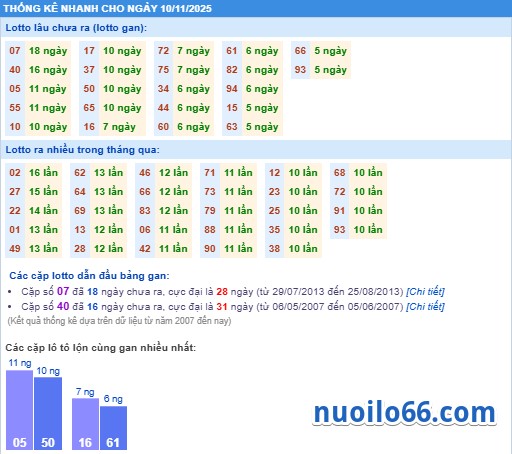512x454 pixels.
Task: Click frequent number 02 with 16 lần
Action: coord(15,173)
